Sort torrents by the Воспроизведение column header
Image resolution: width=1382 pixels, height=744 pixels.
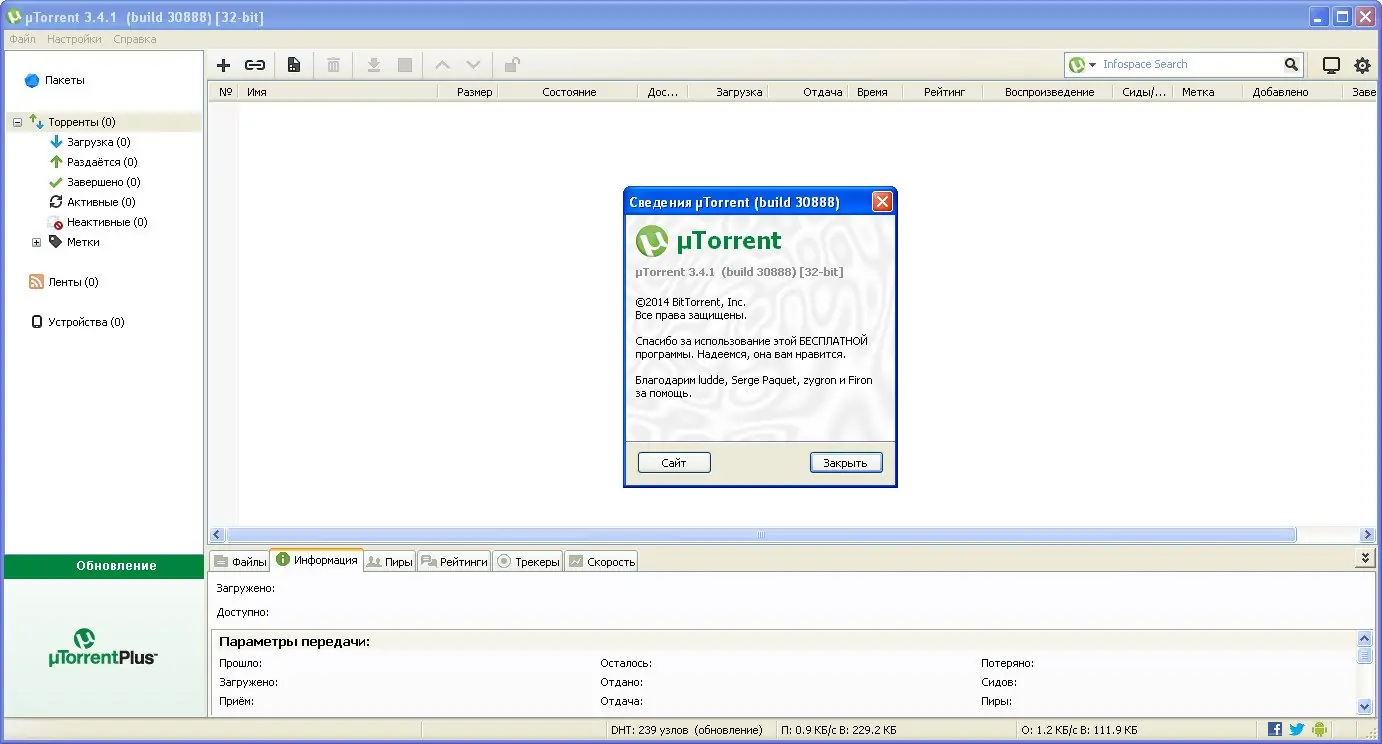click(1049, 92)
